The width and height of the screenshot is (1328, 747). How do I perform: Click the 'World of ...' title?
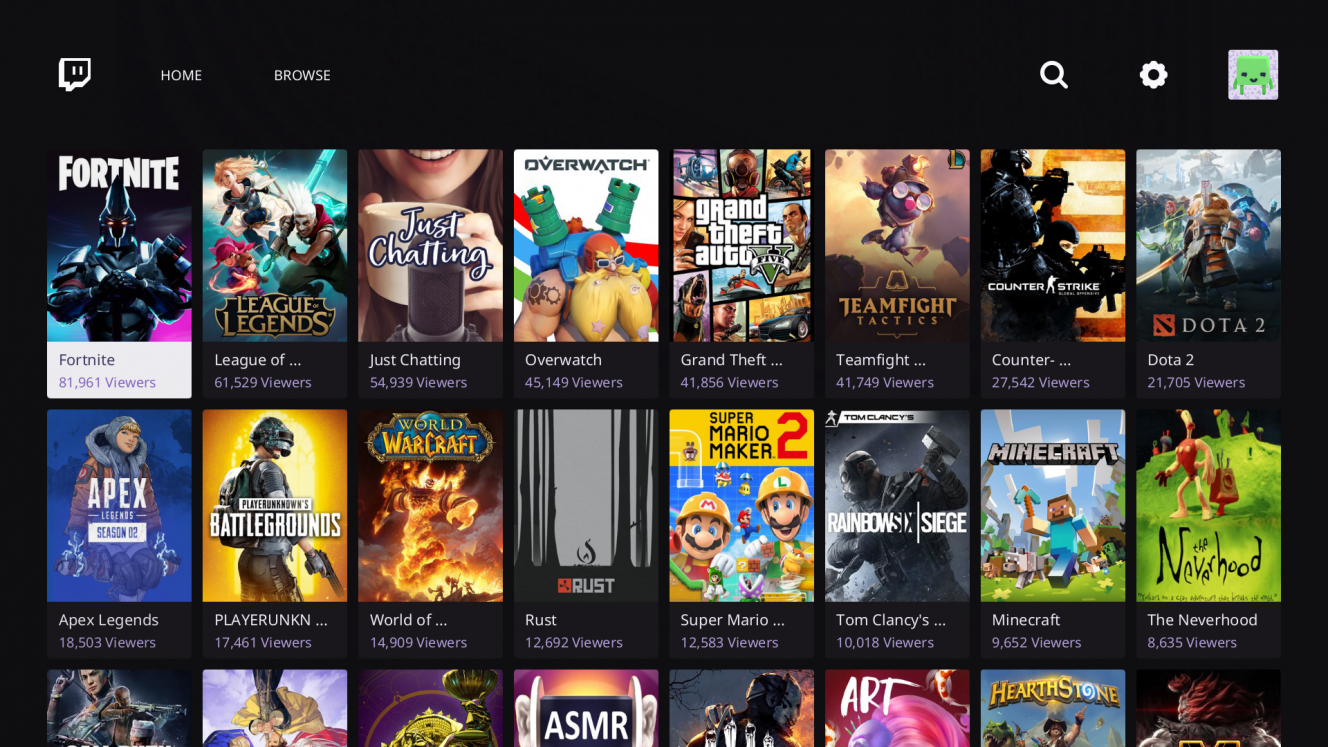tap(408, 620)
